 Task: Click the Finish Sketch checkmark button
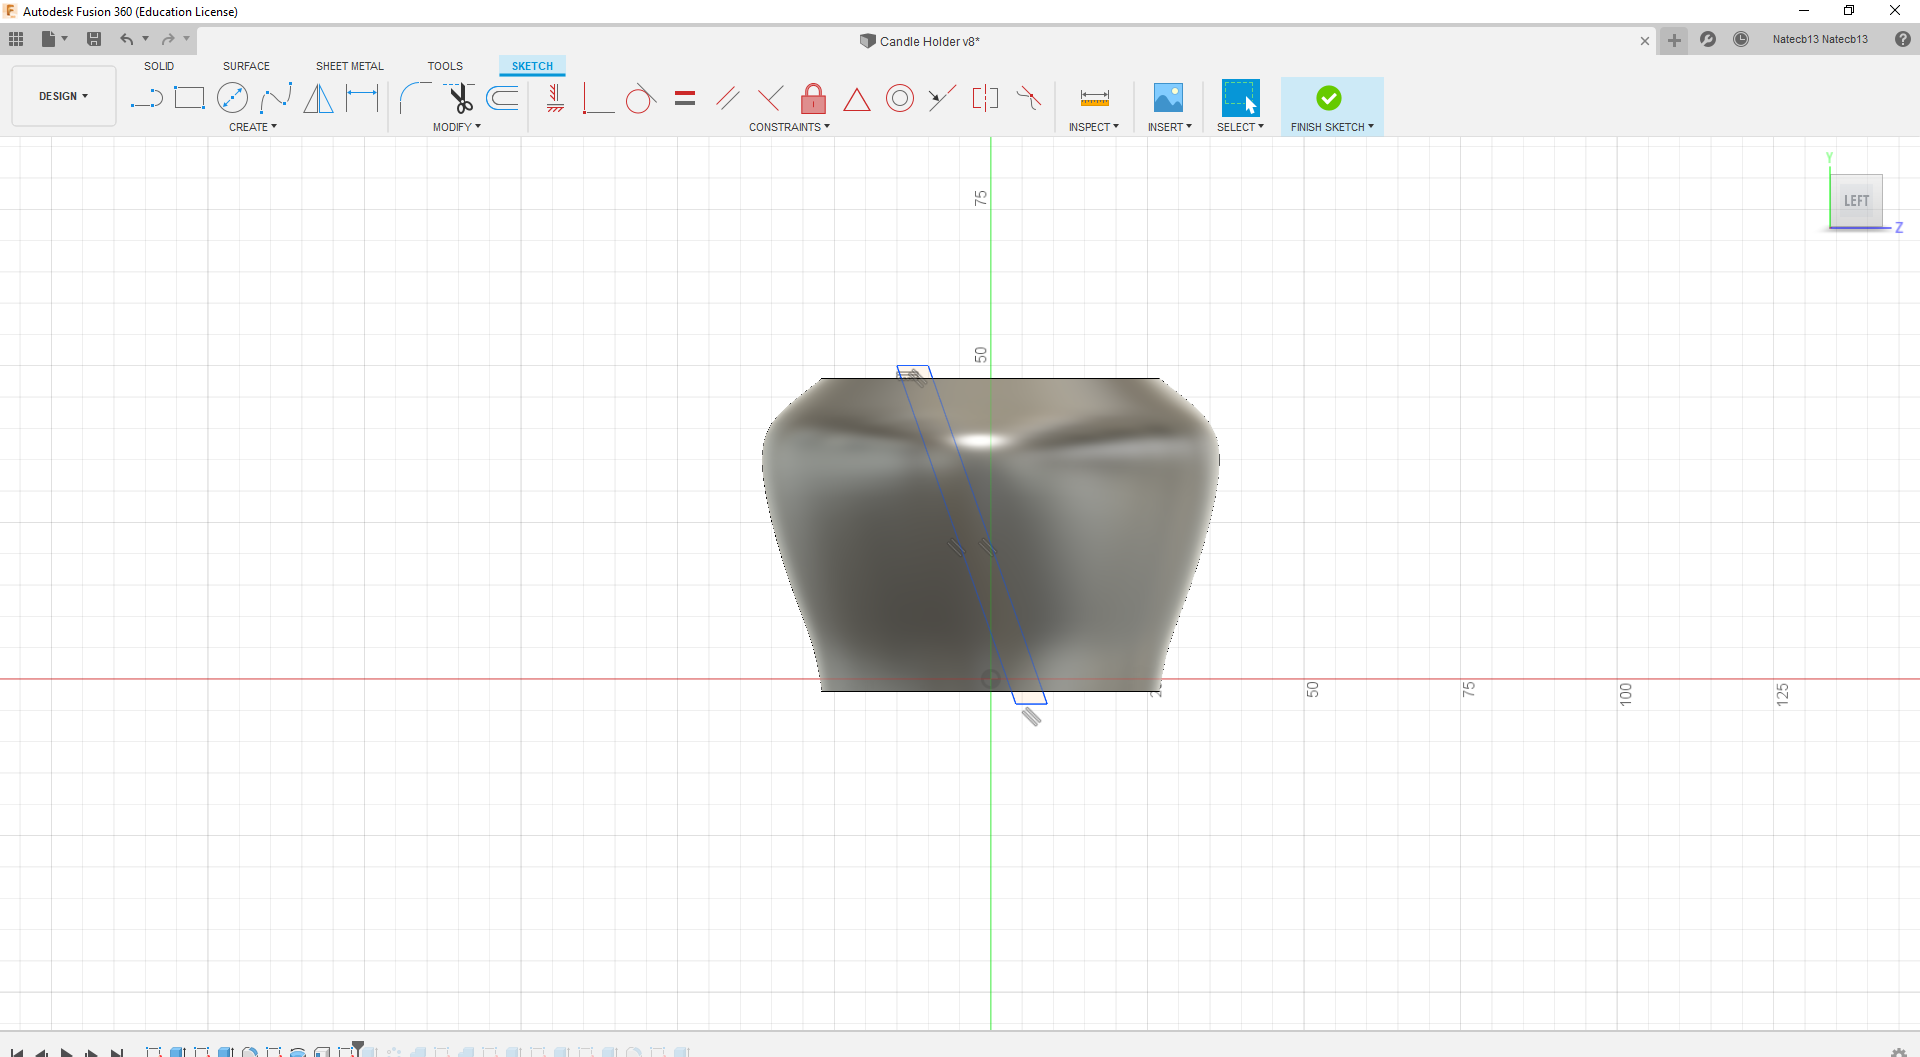1329,98
